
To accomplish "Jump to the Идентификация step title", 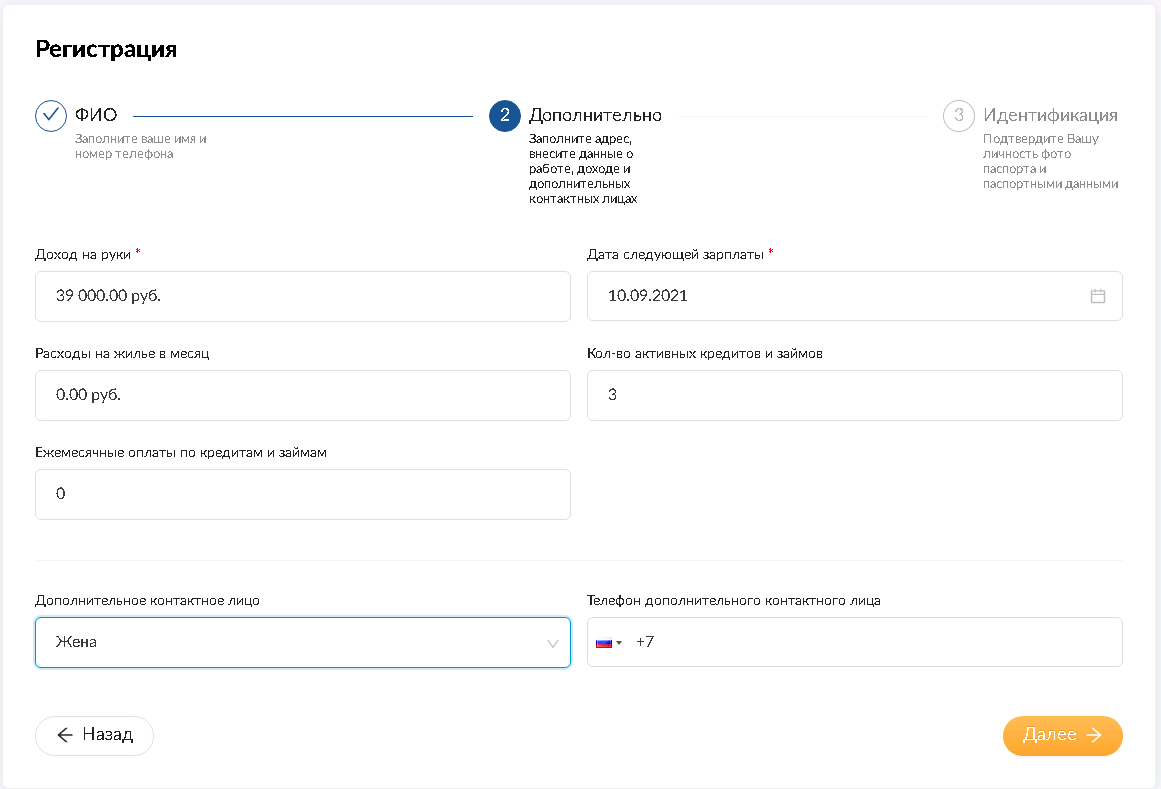I will click(x=1050, y=115).
